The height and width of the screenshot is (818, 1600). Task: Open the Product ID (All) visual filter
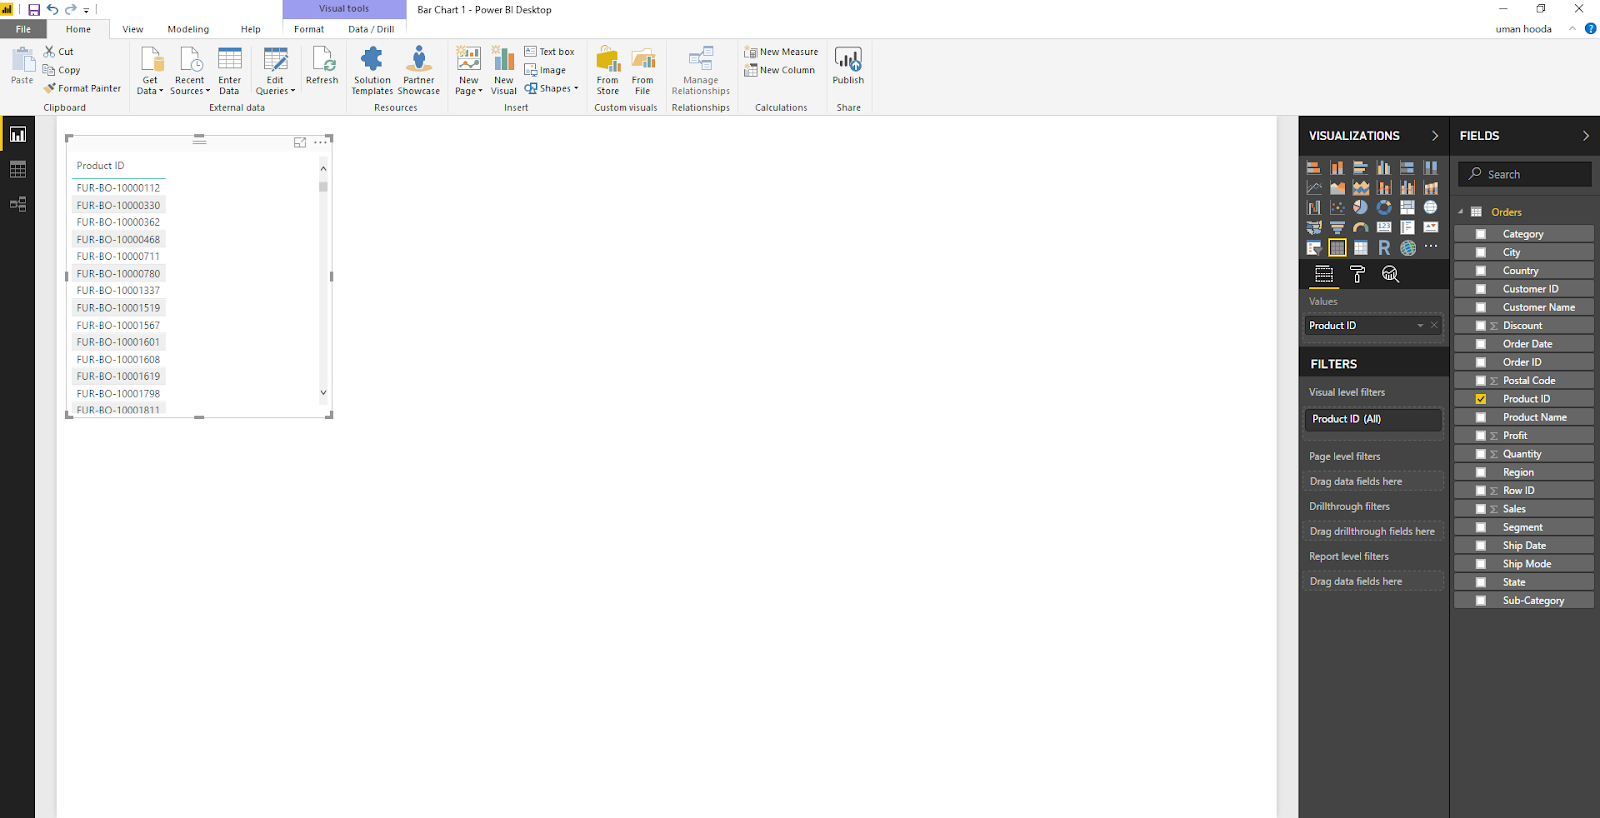tap(1373, 419)
